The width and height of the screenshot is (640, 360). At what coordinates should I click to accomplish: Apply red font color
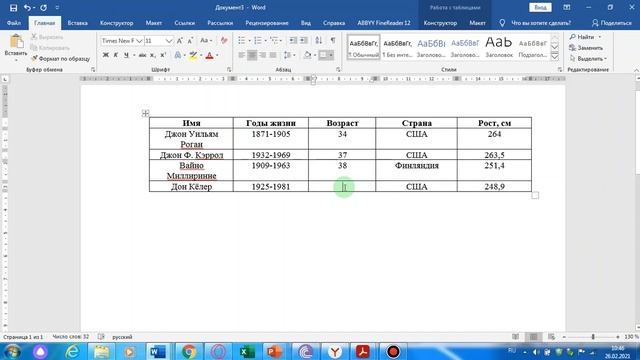[x=209, y=55]
